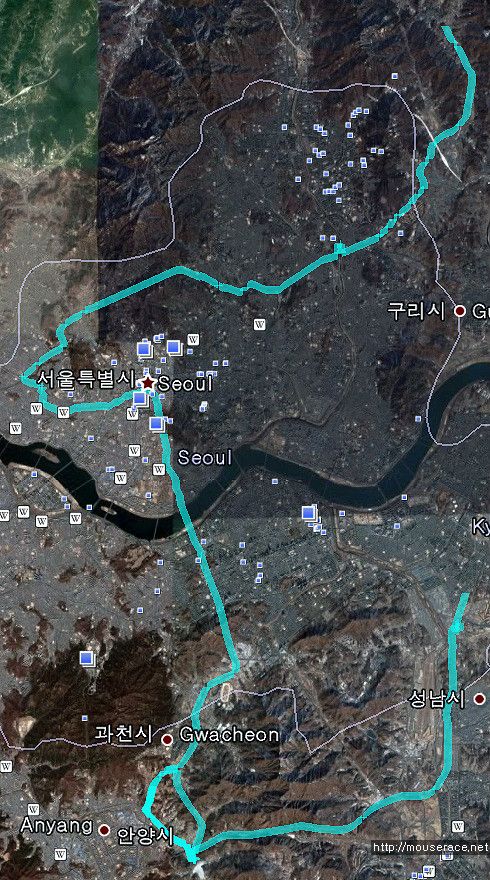
Task: Open the Wikipedia icon nearest the 구리시 label
Action: click(259, 324)
